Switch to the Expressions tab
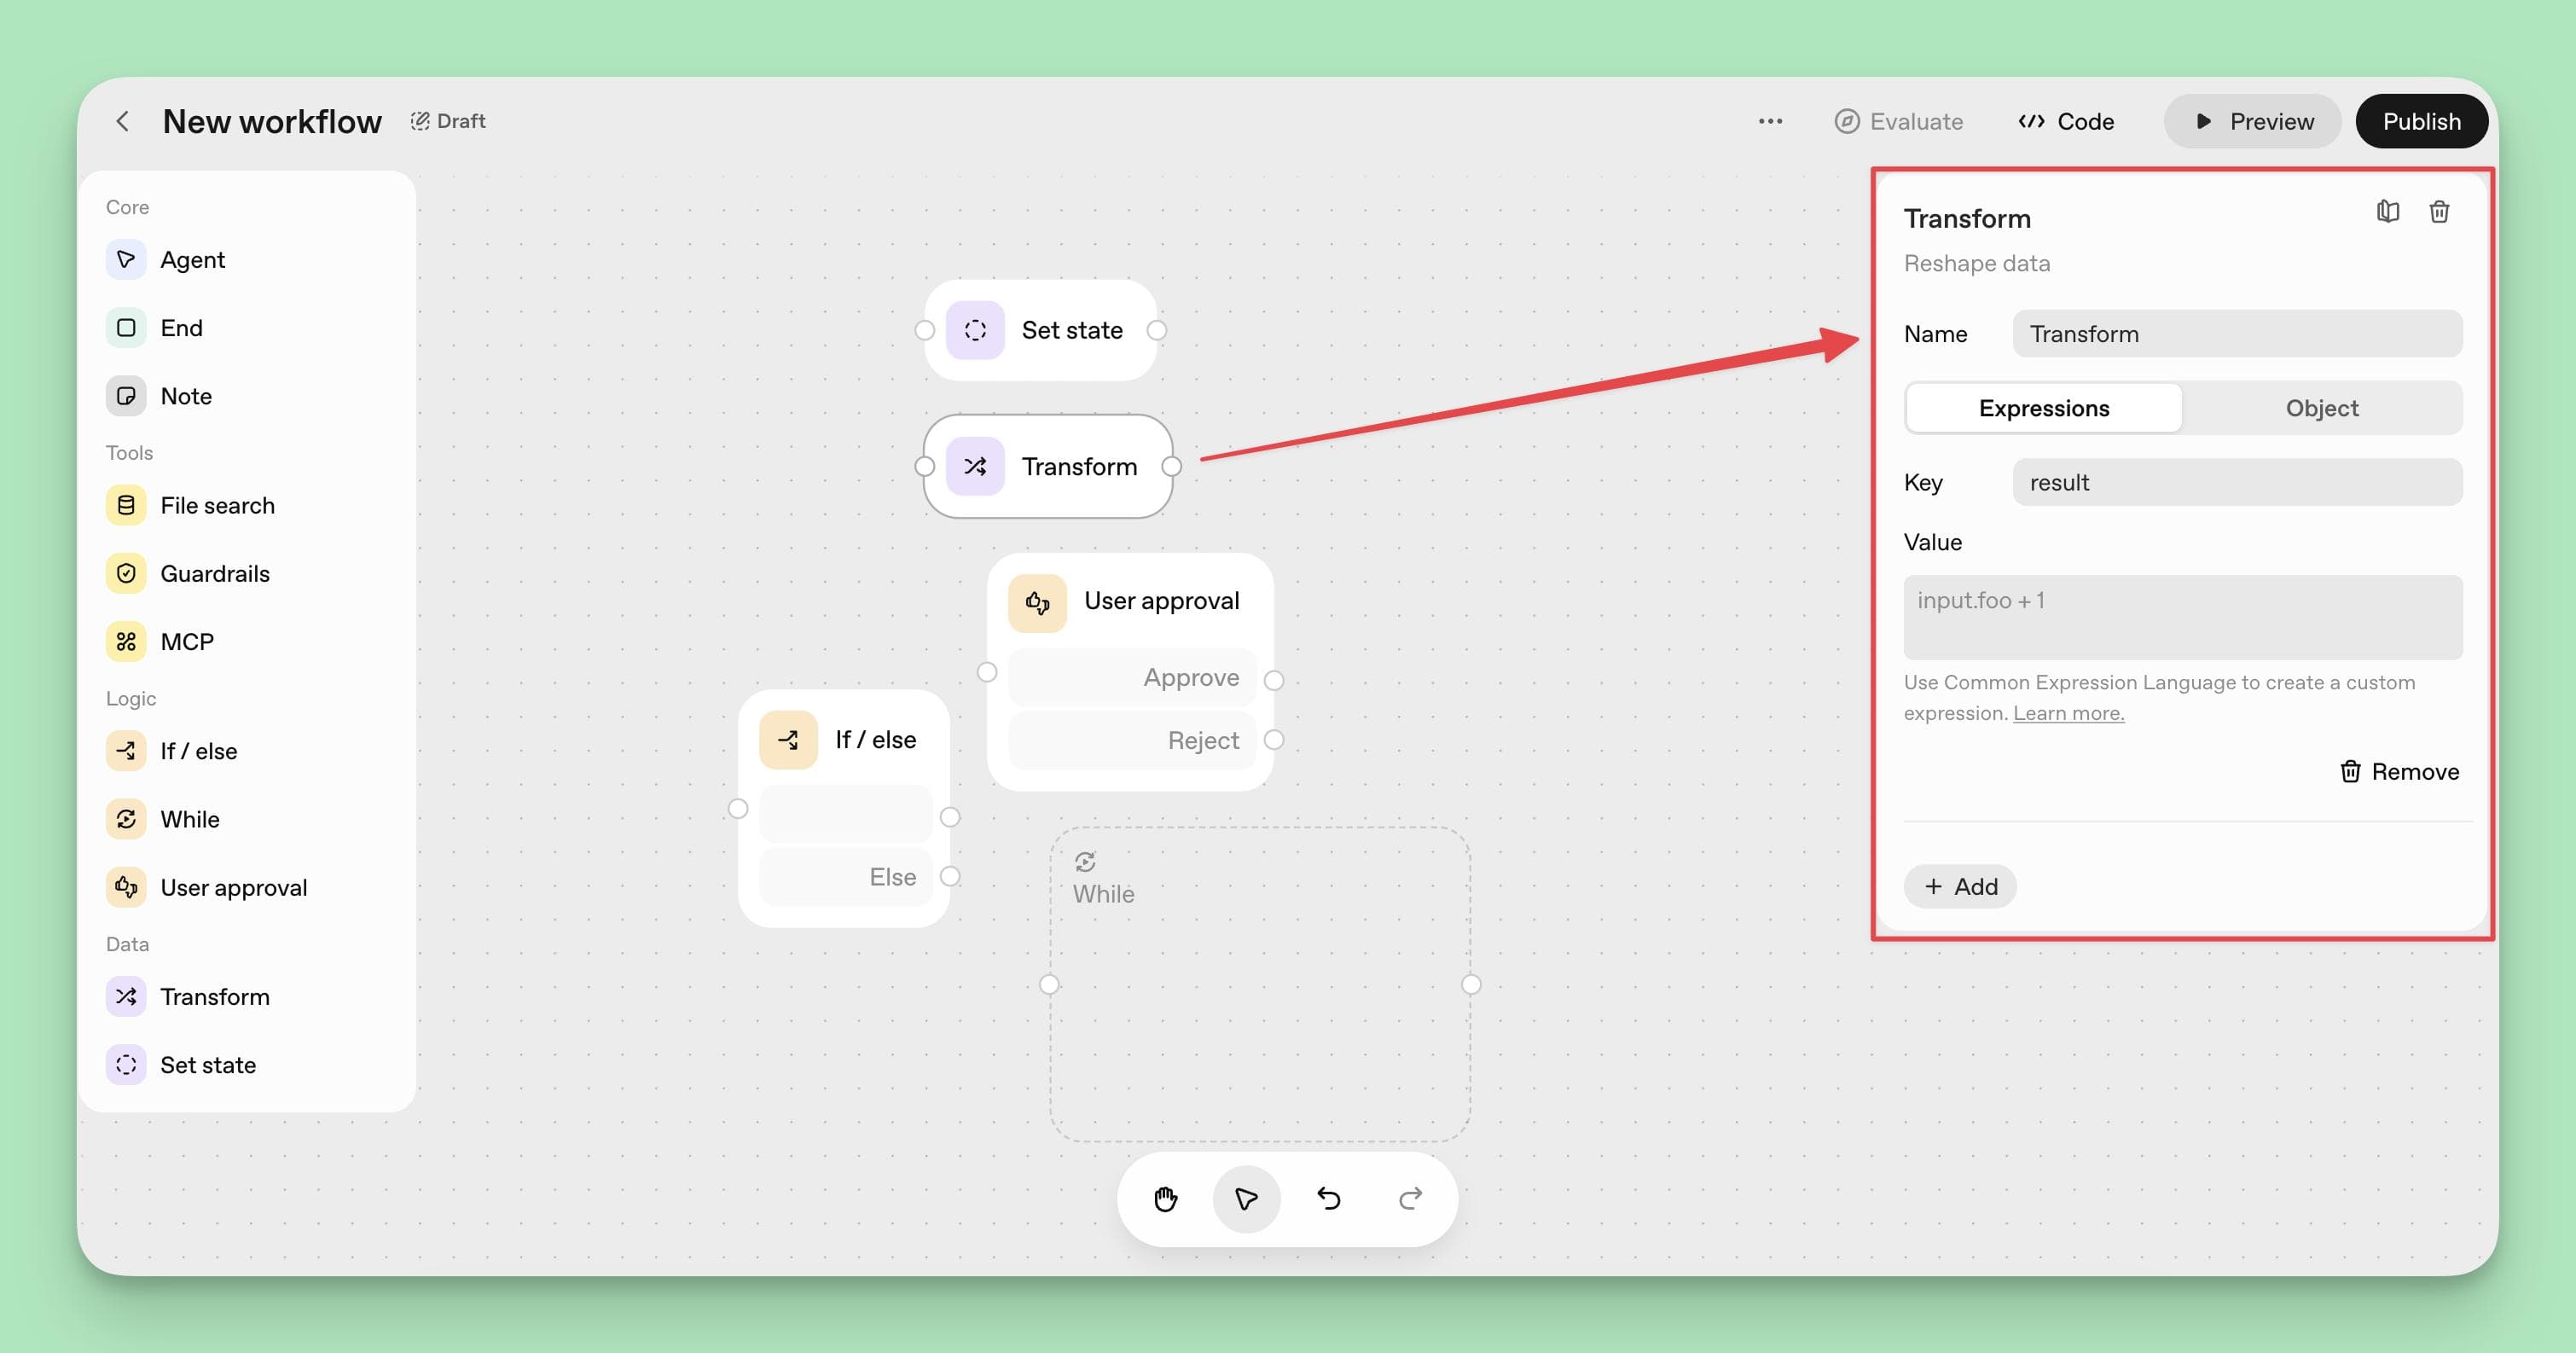 click(x=2043, y=407)
